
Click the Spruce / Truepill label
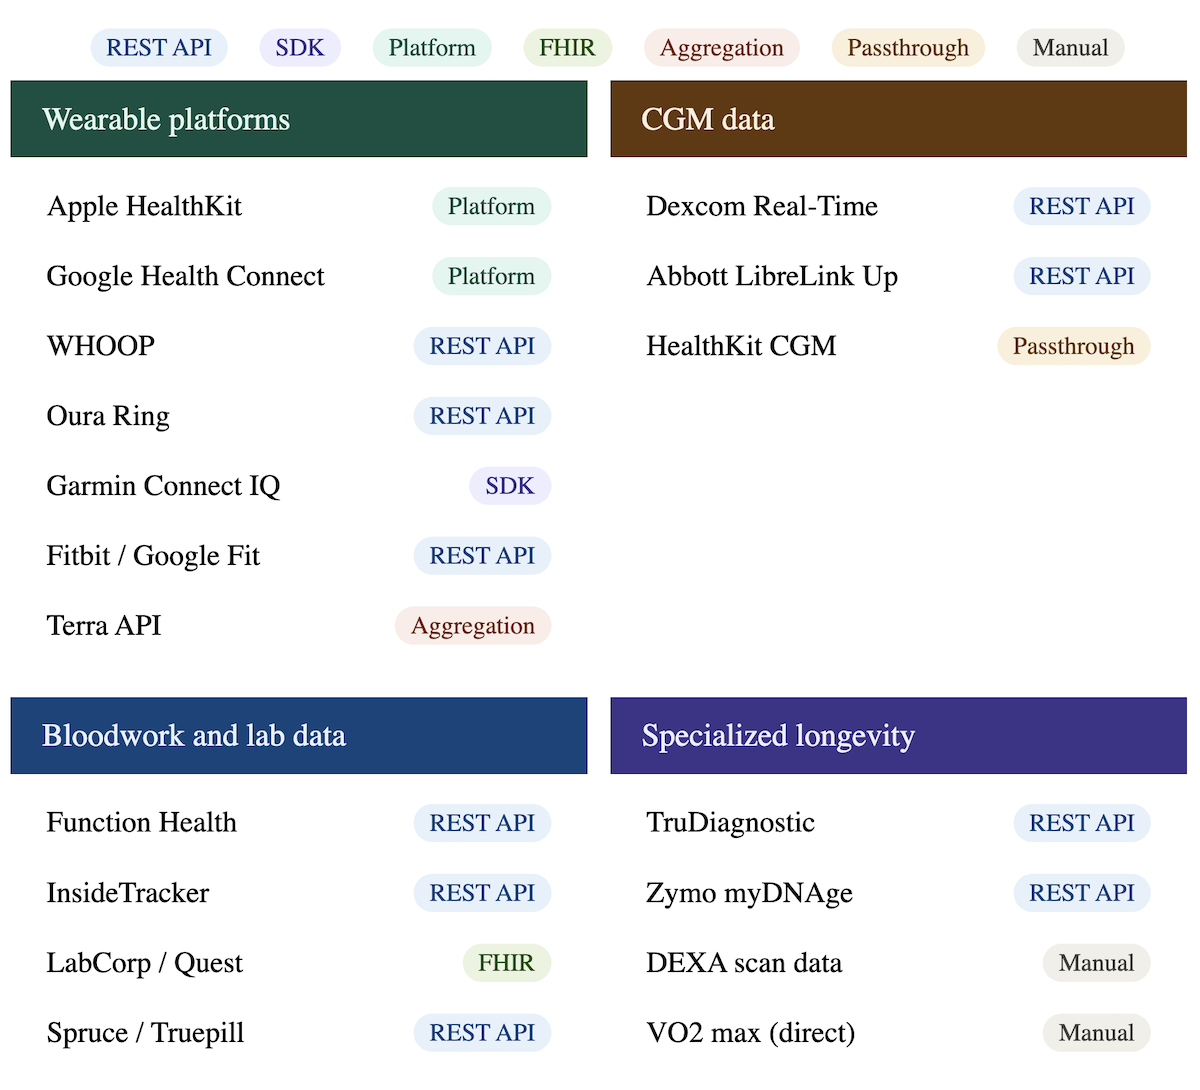pos(145,1033)
